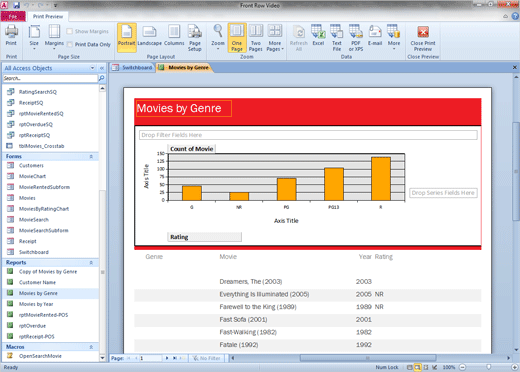Switch to Two Pages view
Viewport: 520px width, 372px height.
[256, 38]
